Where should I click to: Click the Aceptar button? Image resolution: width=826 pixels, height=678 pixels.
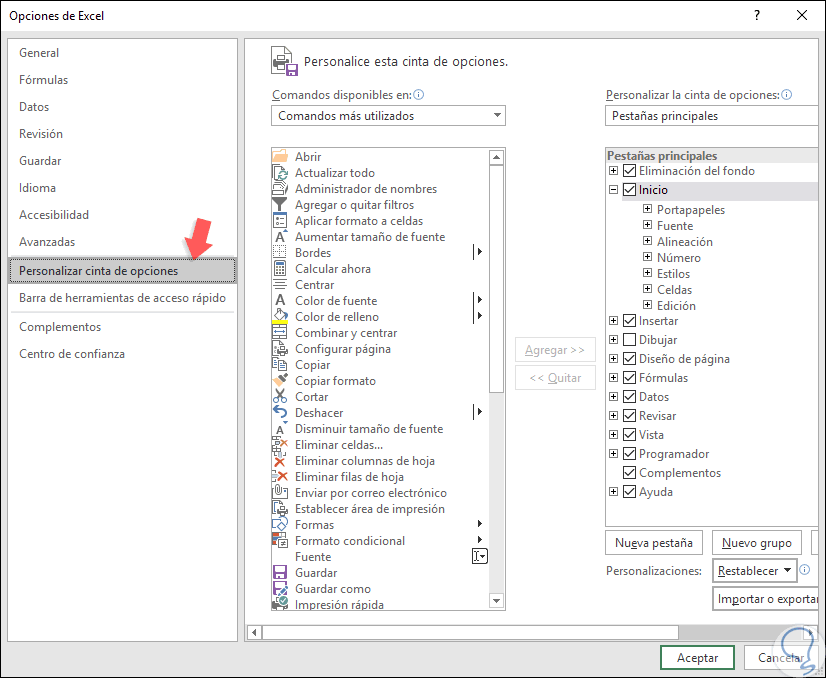[697, 657]
